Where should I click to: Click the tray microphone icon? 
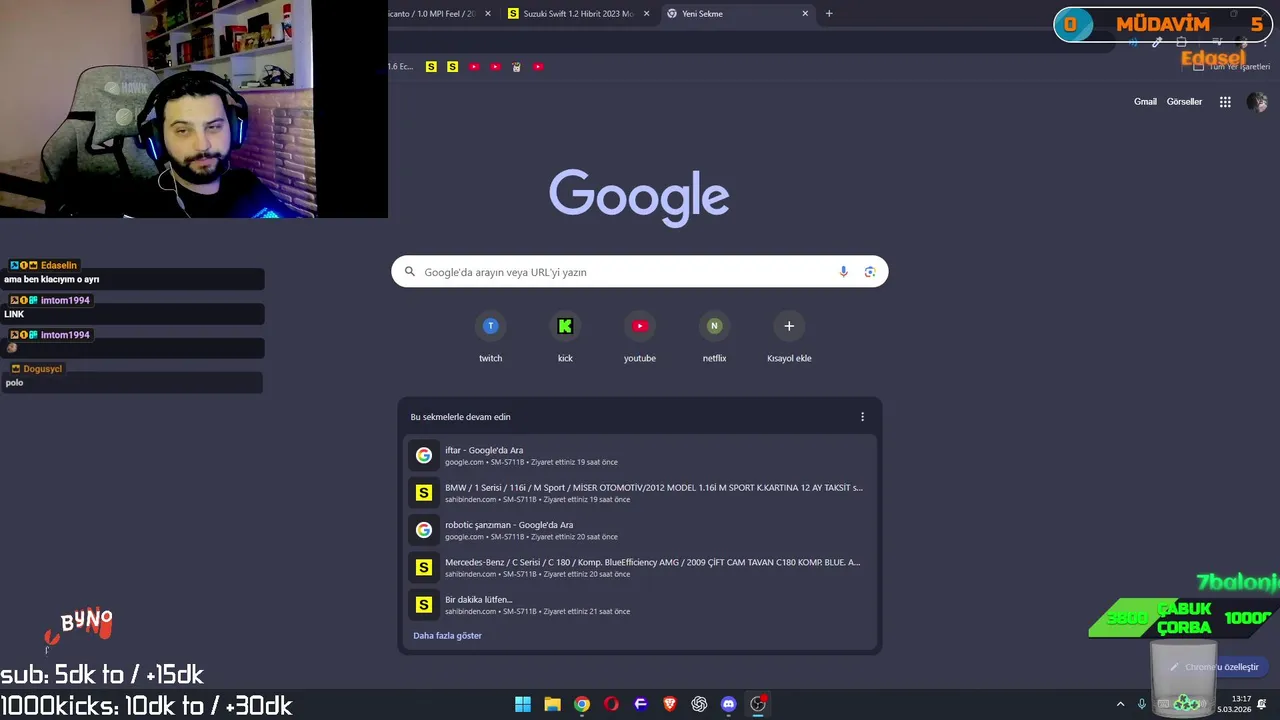(x=1142, y=704)
